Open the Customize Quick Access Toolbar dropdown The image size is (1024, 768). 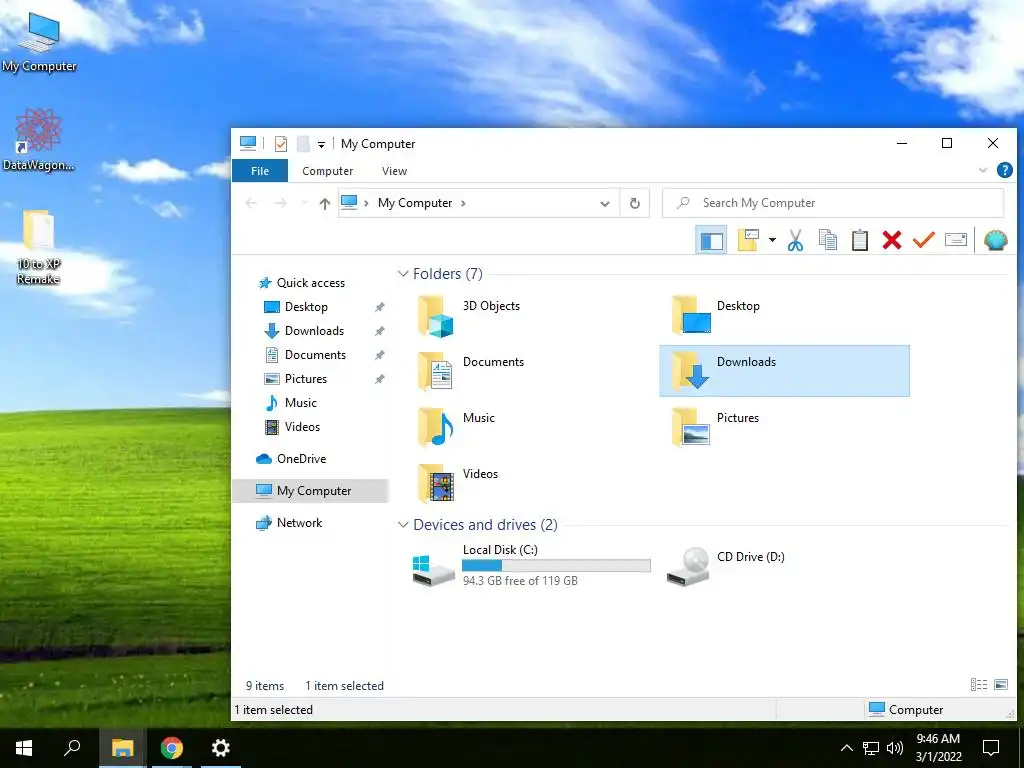pyautogui.click(x=321, y=144)
